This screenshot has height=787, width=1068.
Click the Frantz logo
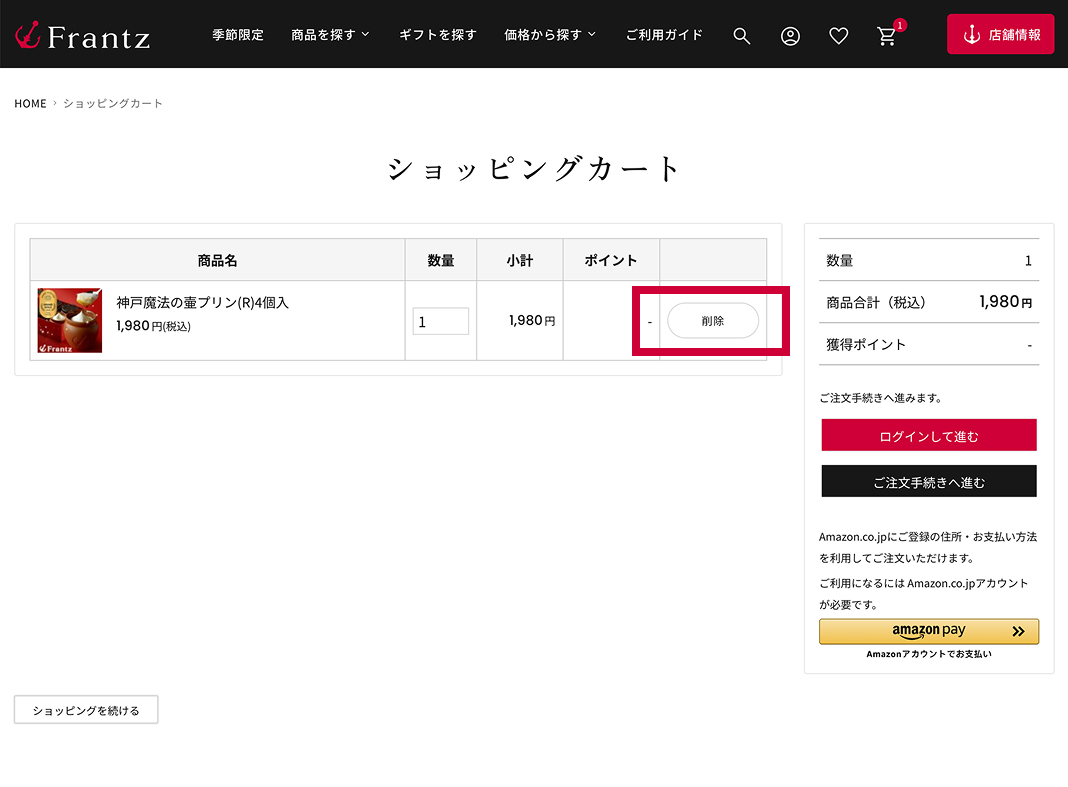82,35
